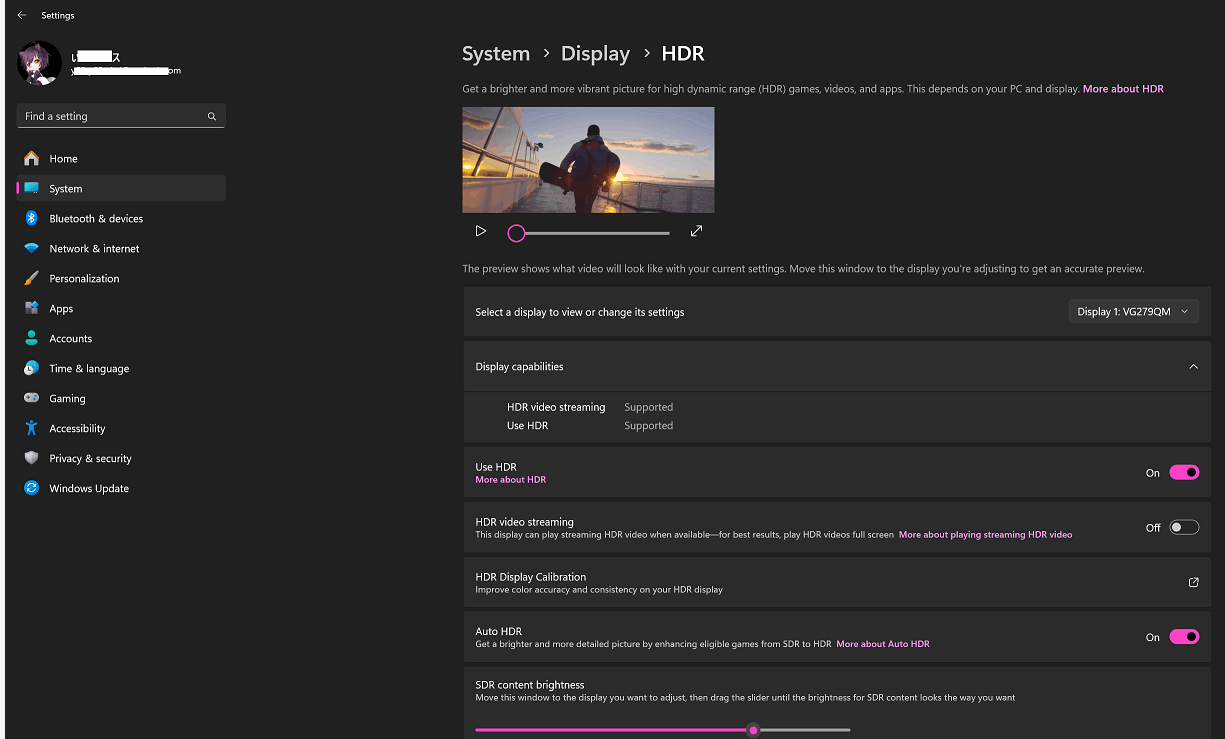Click More about Auto HDR
The width and height of the screenshot is (1225, 739).
(883, 644)
